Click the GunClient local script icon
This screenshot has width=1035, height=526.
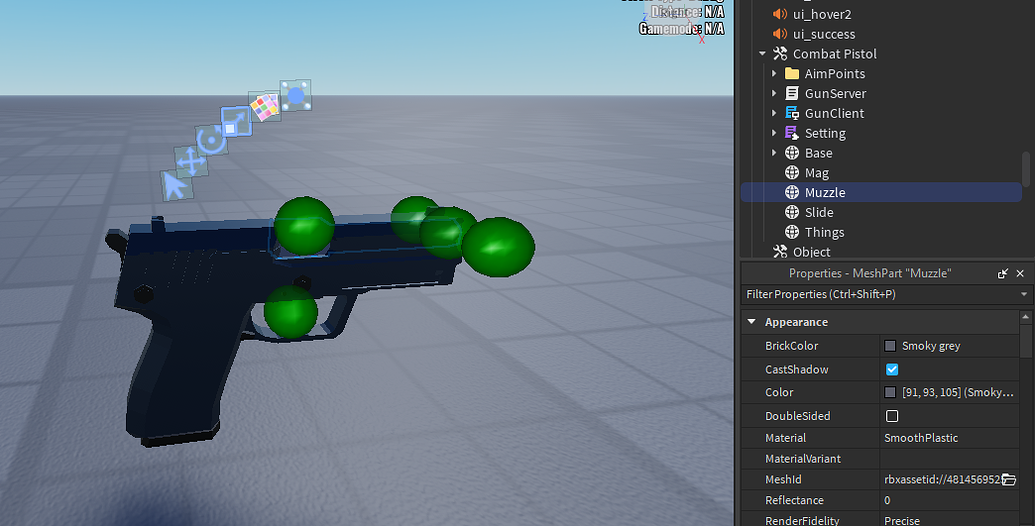pyautogui.click(x=792, y=113)
